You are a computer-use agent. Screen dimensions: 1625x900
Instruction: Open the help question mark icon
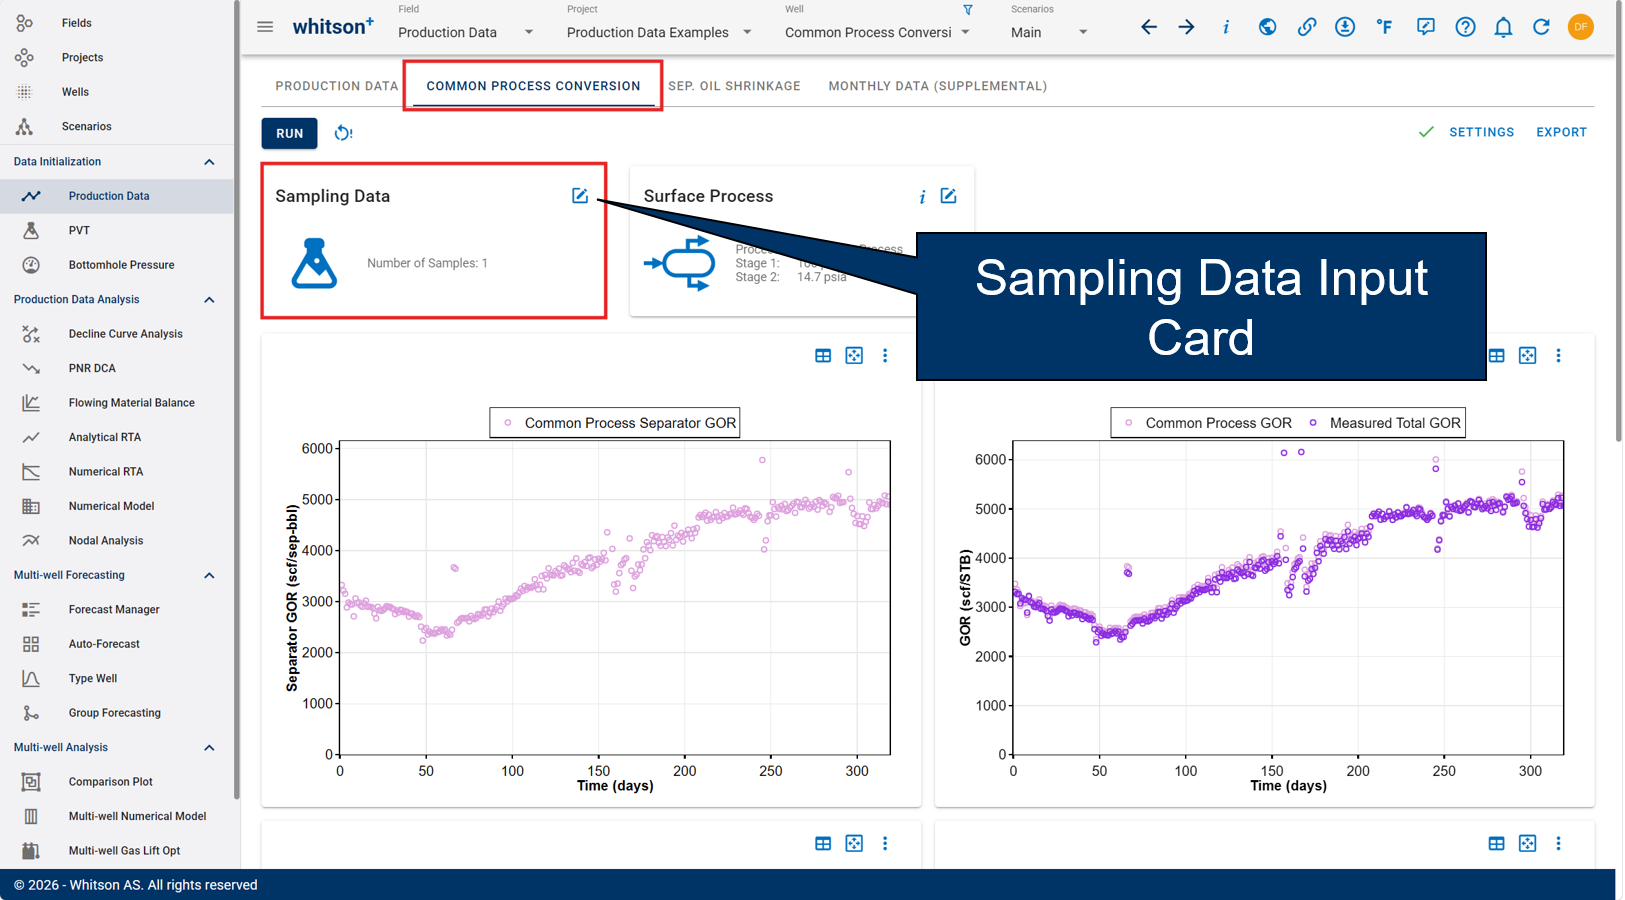(1465, 27)
